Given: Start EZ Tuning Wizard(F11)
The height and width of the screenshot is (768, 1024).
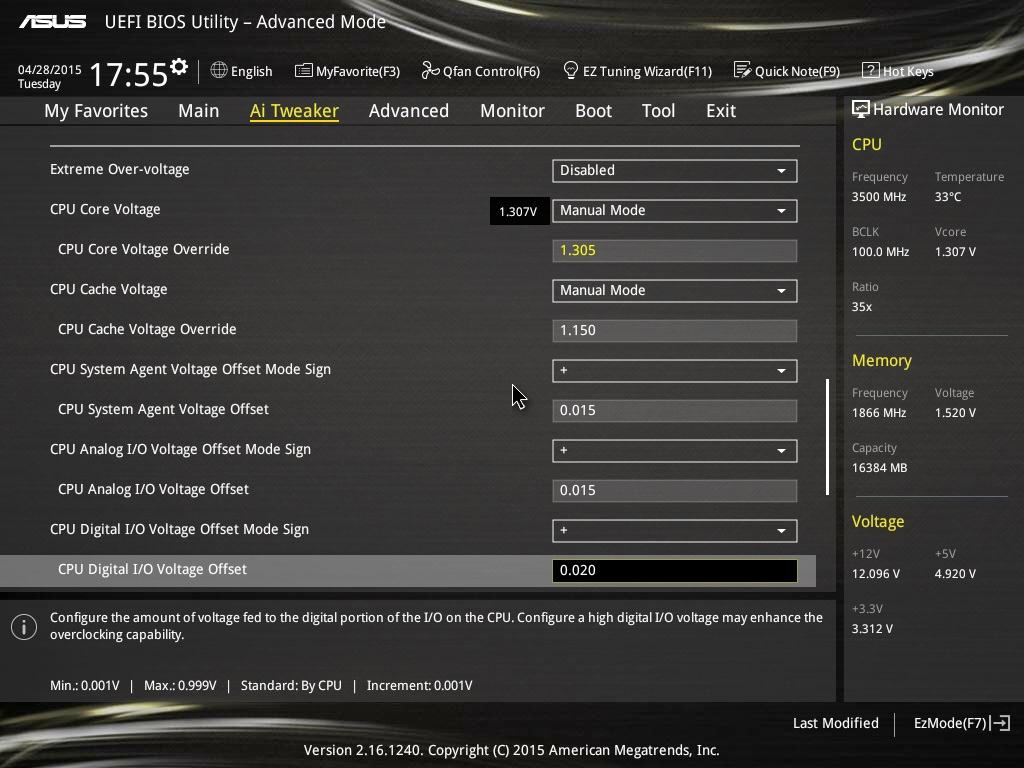Looking at the screenshot, I should tap(637, 71).
